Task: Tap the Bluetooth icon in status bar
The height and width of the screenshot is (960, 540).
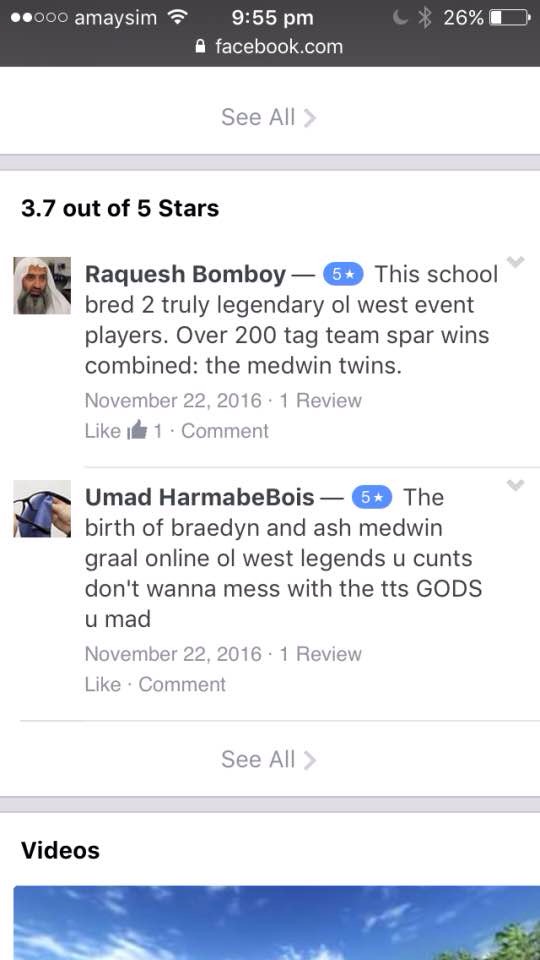Action: 425,17
